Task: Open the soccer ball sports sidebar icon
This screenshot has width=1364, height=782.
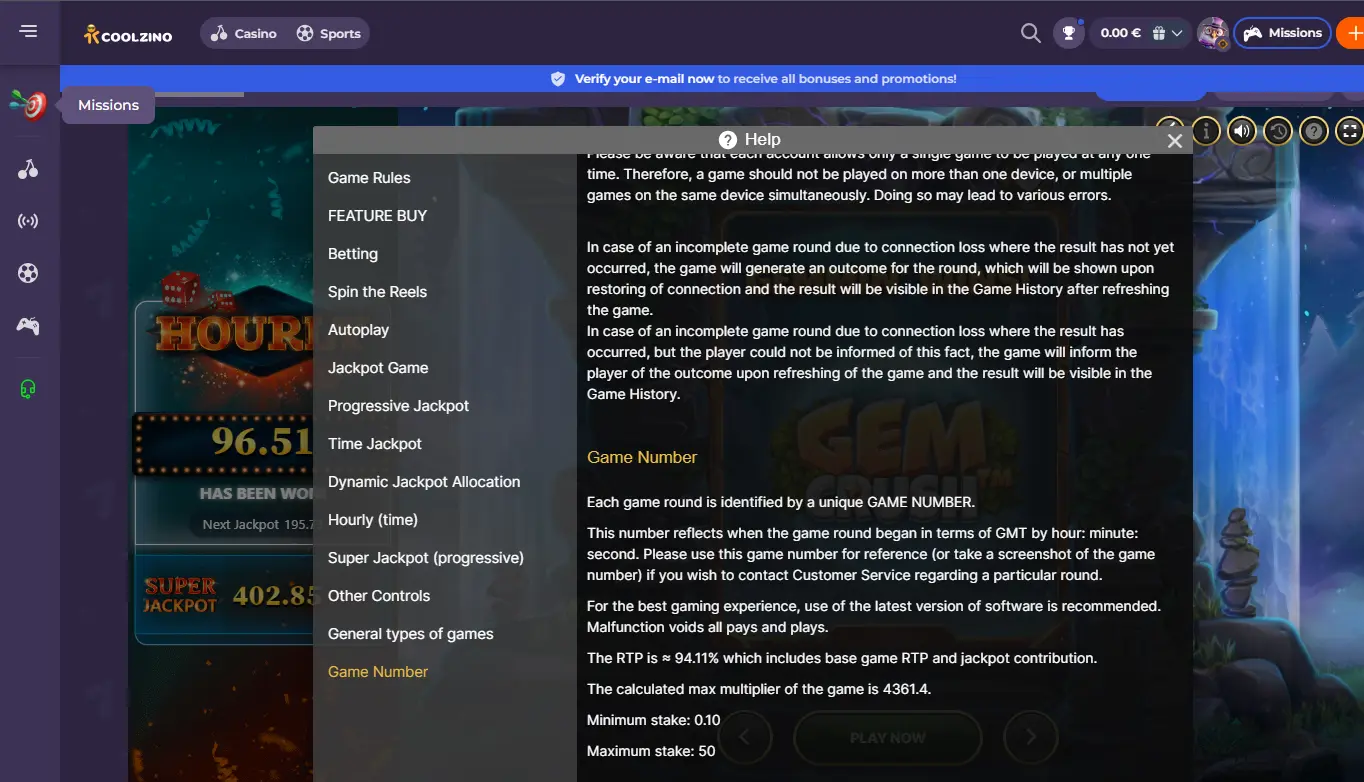Action: [28, 272]
